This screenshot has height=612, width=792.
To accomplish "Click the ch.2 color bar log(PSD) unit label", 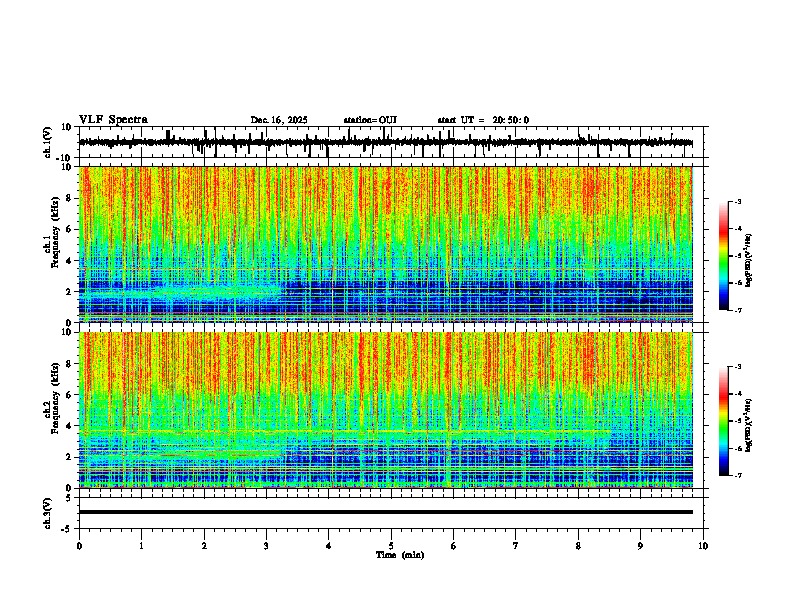I will coord(749,425).
